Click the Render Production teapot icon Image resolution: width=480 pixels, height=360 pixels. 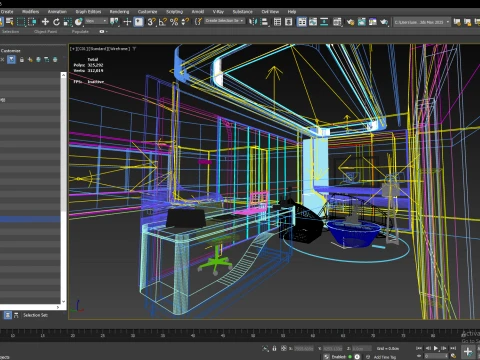384,22
